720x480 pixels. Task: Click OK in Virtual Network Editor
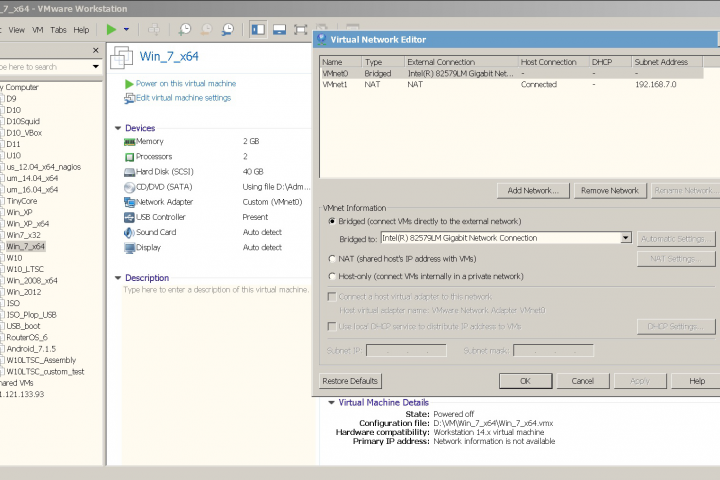[x=525, y=381]
